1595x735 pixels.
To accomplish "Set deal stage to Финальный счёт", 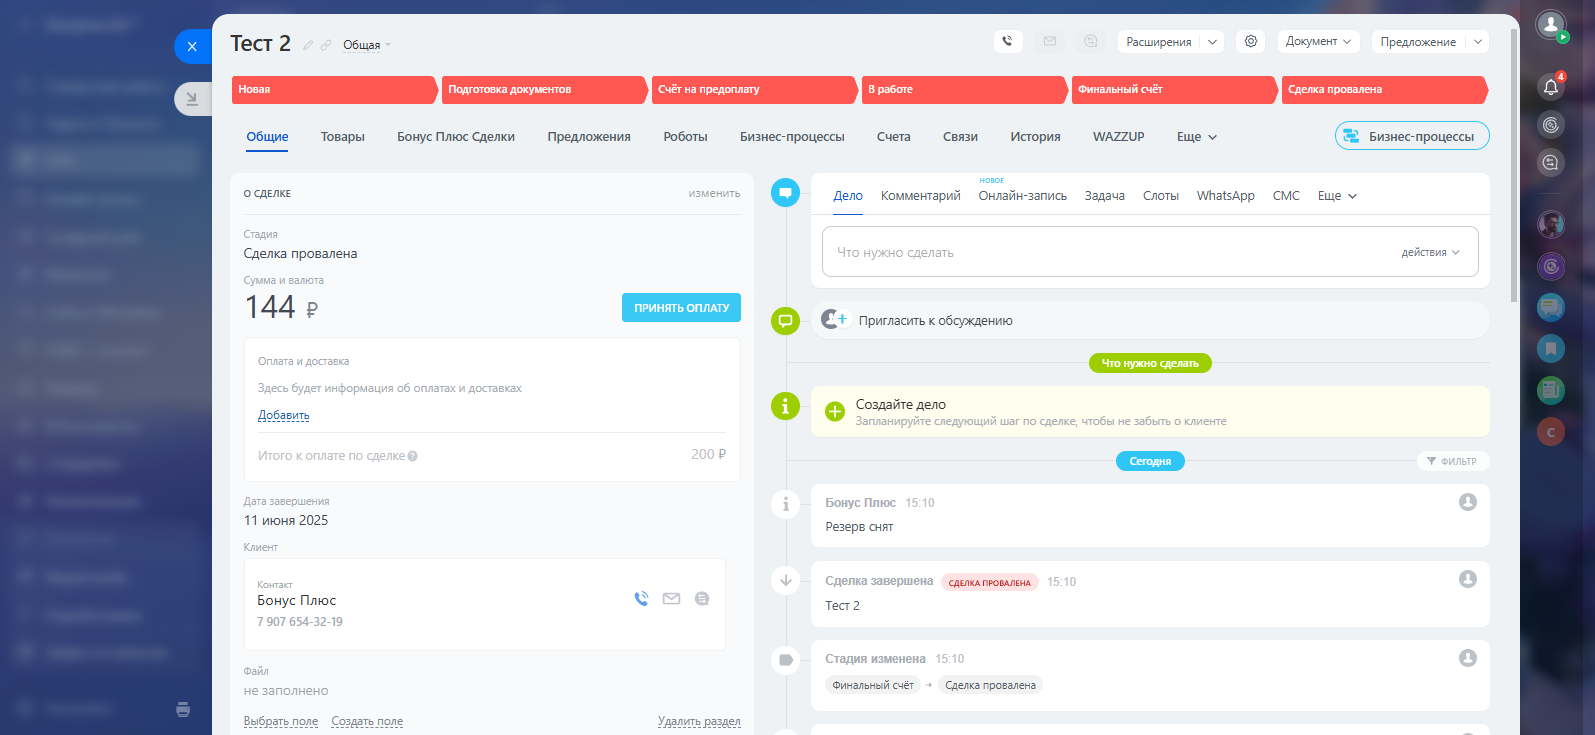I will tap(1175, 90).
